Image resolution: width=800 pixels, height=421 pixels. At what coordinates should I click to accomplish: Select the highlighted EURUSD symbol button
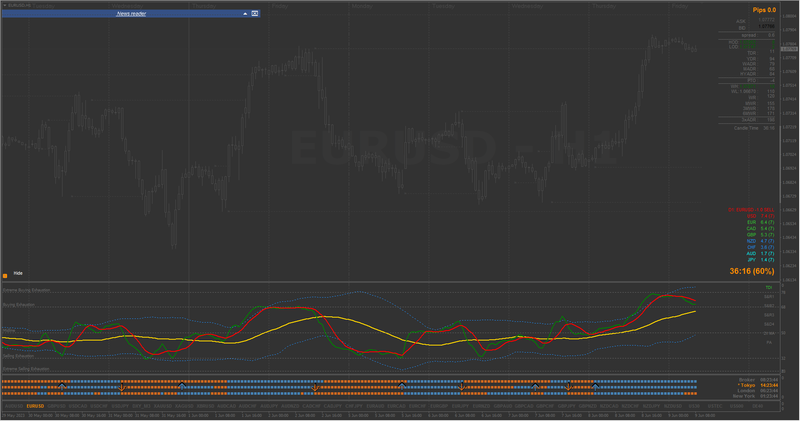click(35, 406)
